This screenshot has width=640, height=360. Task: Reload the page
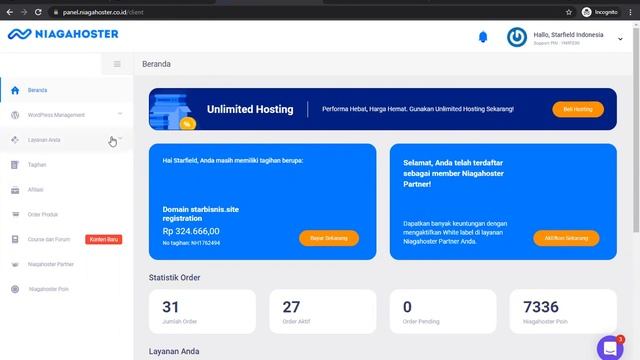(x=38, y=12)
